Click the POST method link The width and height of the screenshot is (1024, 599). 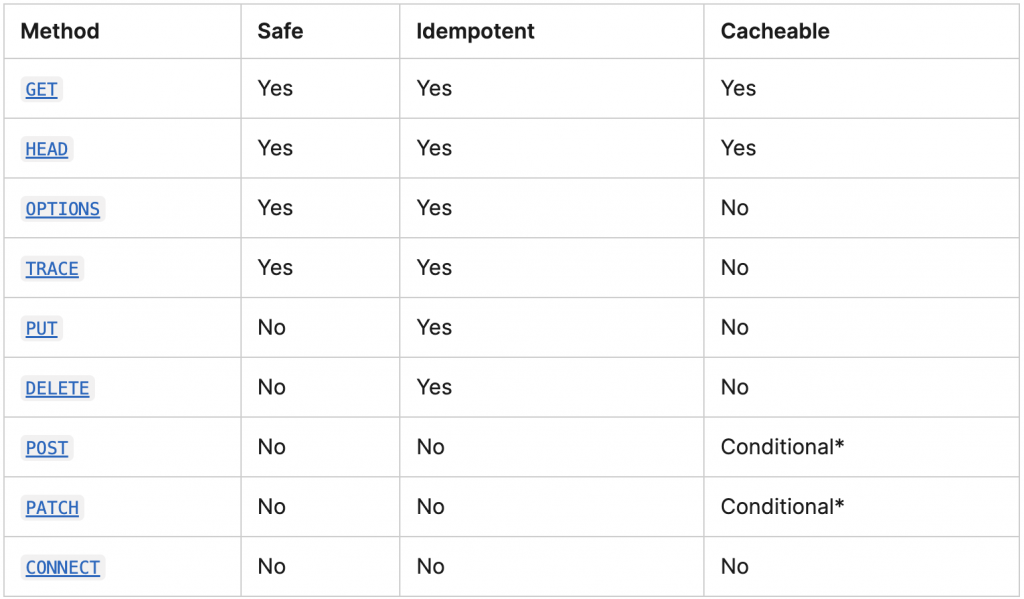tap(47, 448)
